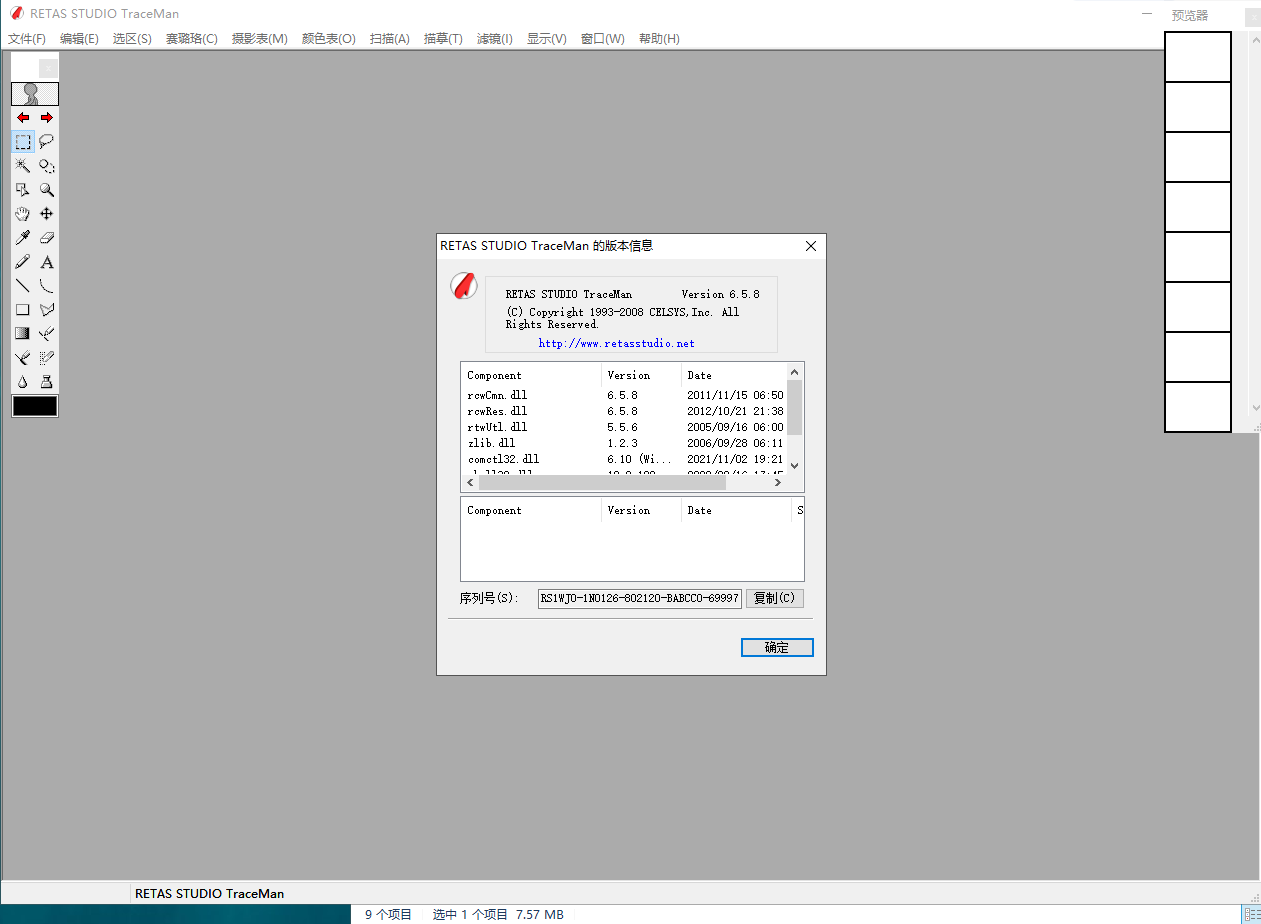
Task: Select the pencil tool
Action: tap(23, 262)
